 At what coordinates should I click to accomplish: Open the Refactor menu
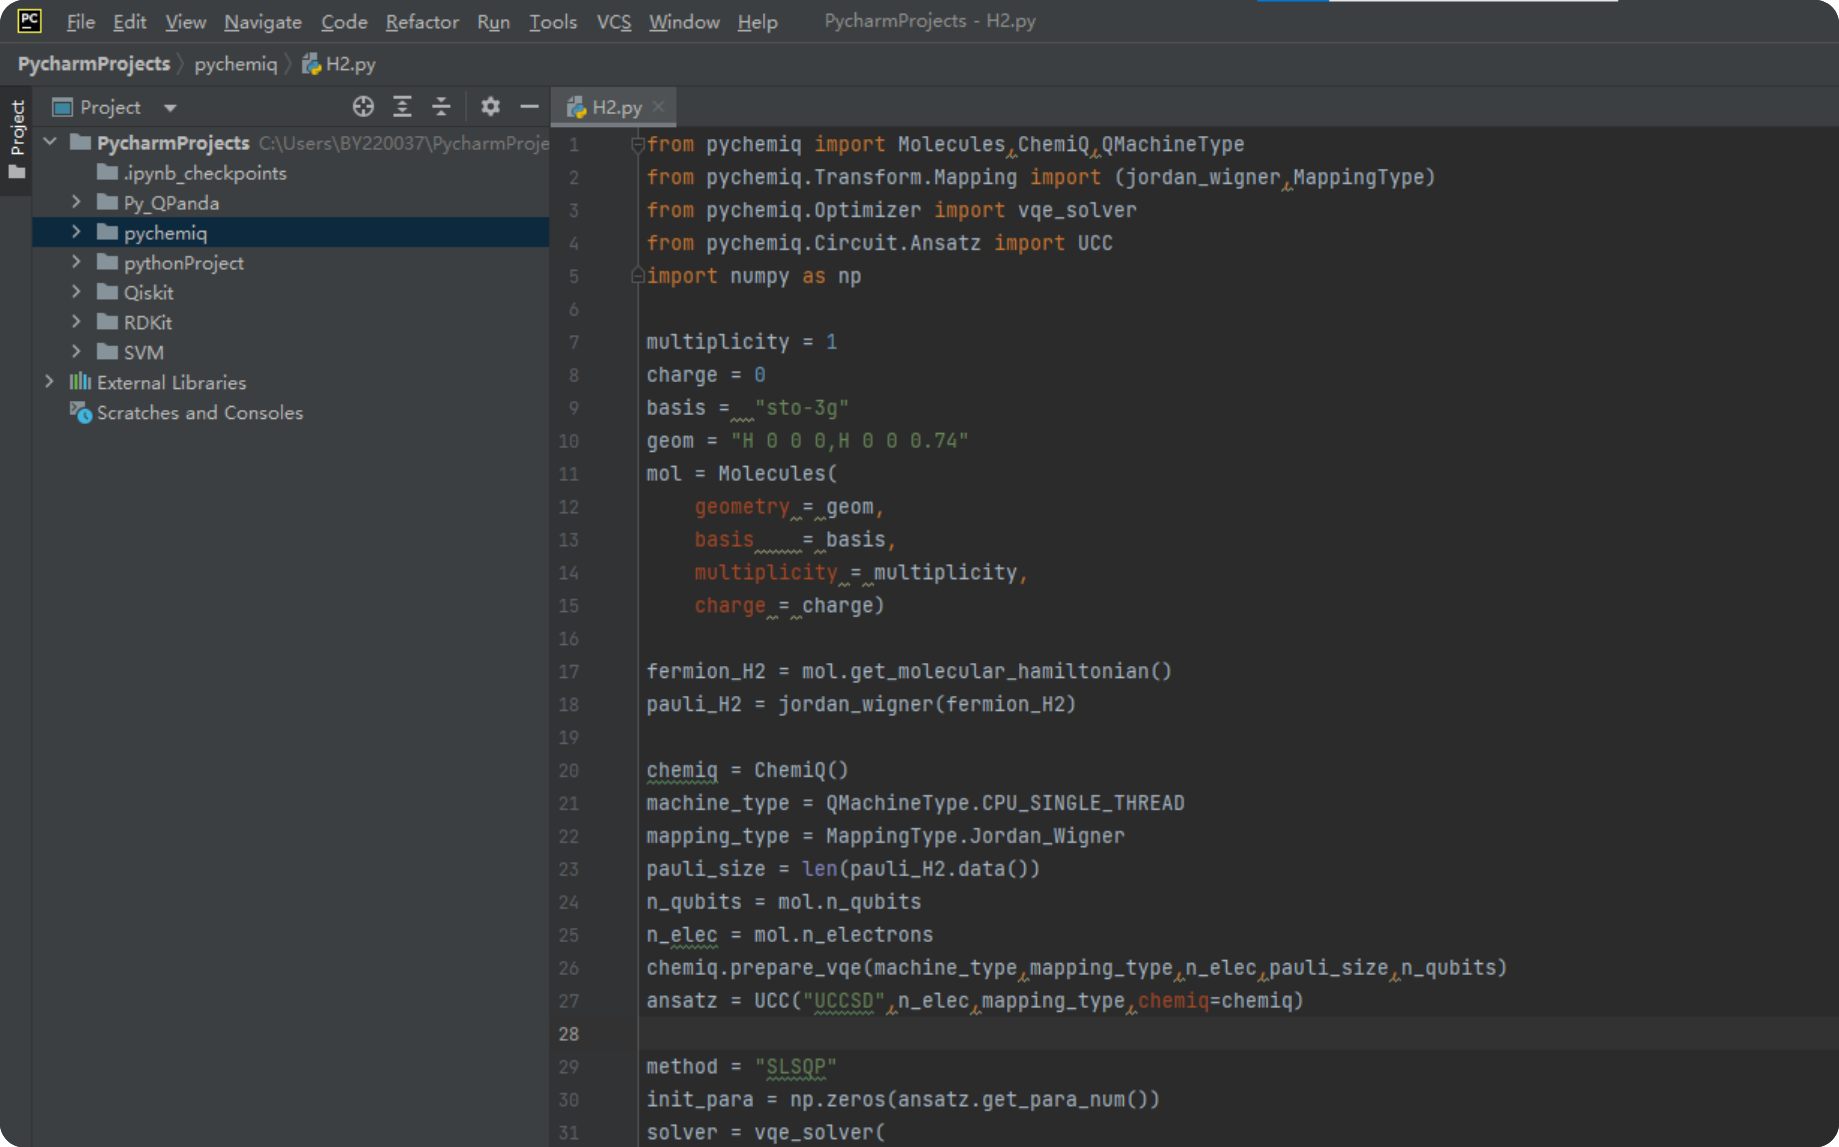click(421, 22)
